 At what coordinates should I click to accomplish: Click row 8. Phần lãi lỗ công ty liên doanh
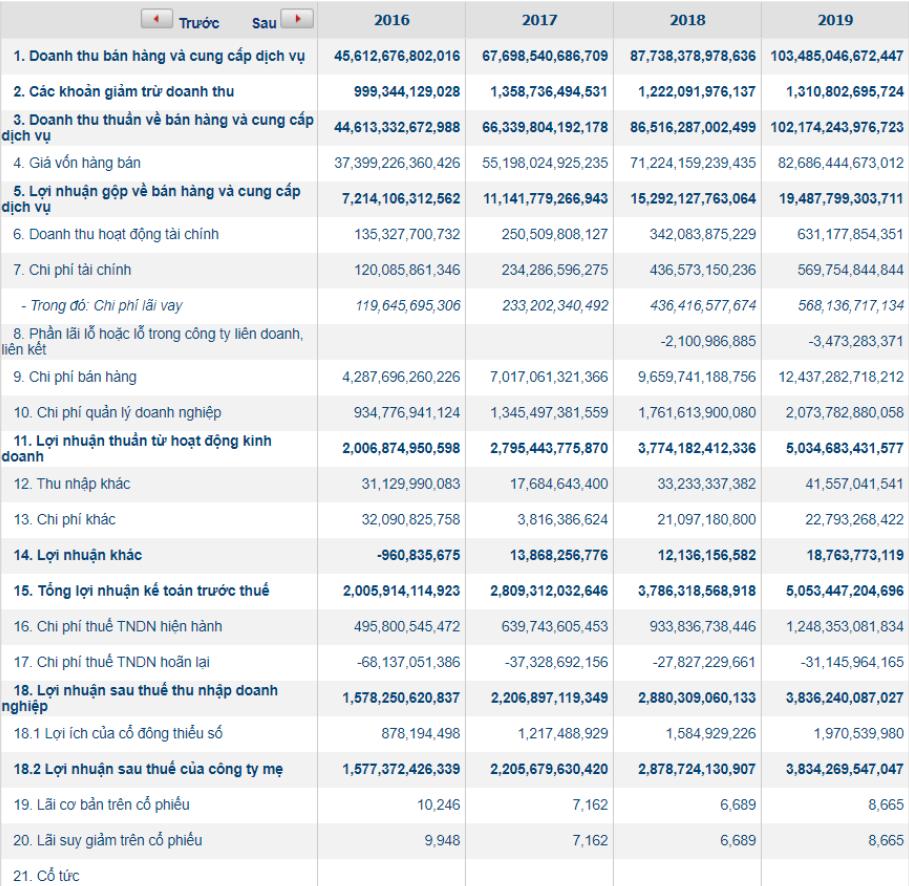[454, 342]
